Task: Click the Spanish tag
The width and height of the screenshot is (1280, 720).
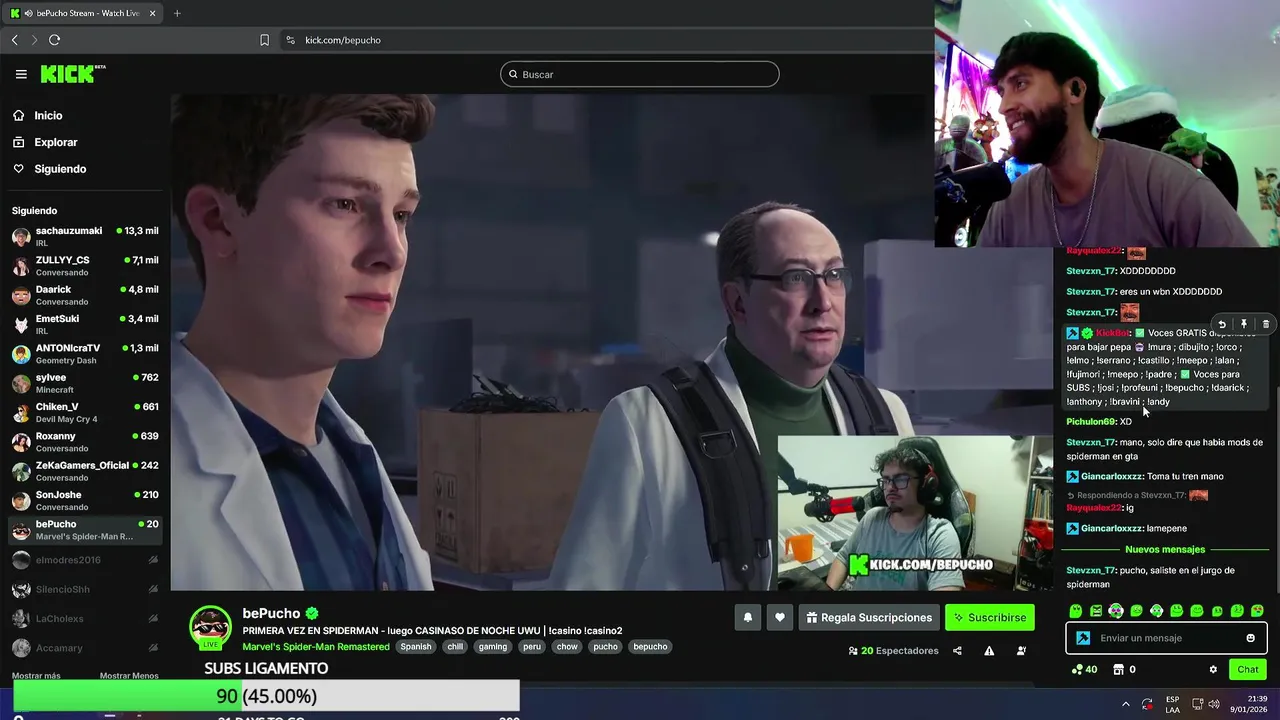Action: (416, 647)
